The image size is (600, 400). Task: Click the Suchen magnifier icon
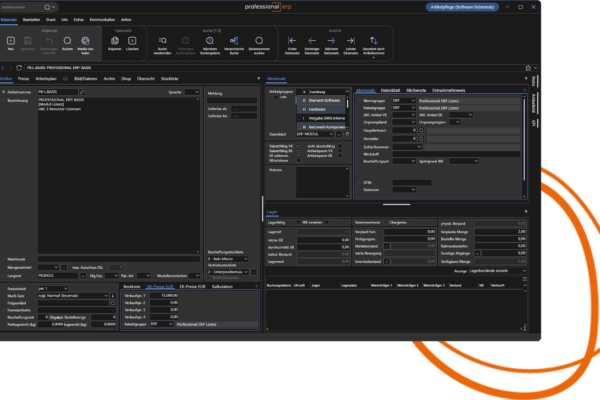coord(67,41)
